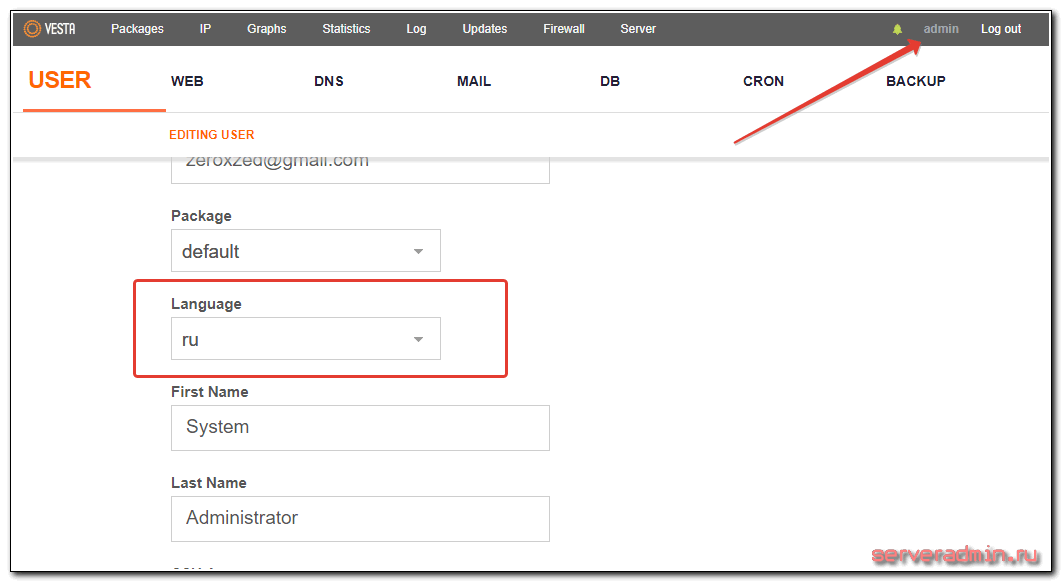This screenshot has height=583, width=1063.
Task: Click the Vesta logo
Action: click(49, 28)
